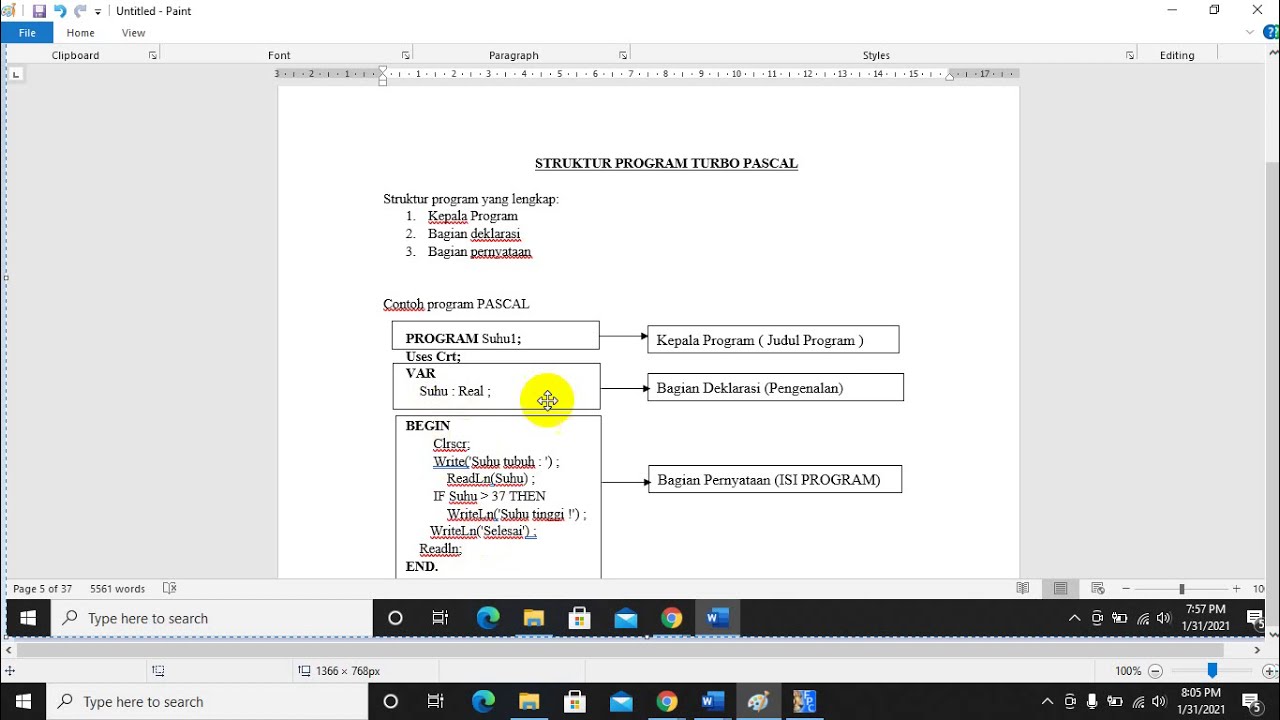The width and height of the screenshot is (1280, 720).
Task: Select Print Layout in the captured Word status bar
Action: [1060, 589]
